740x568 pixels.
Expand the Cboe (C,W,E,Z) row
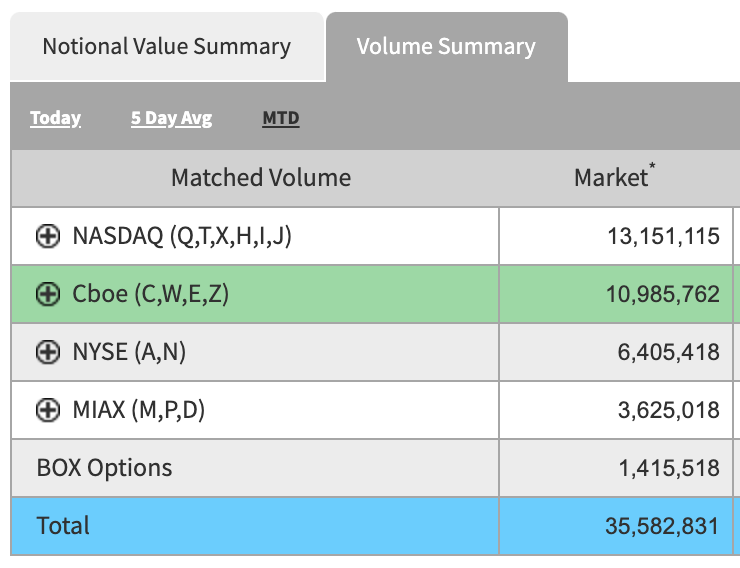pyautogui.click(x=48, y=294)
